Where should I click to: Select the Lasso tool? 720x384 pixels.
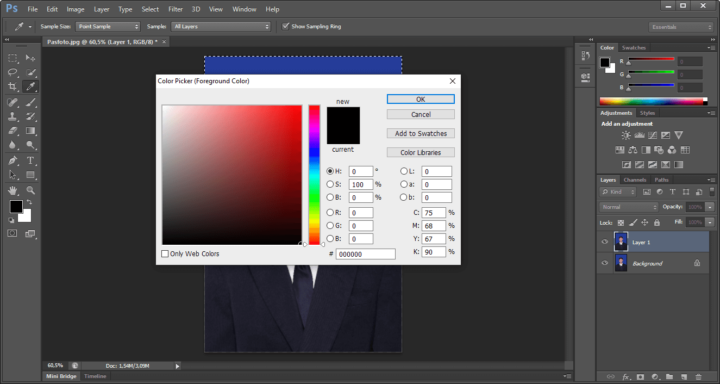[13, 72]
